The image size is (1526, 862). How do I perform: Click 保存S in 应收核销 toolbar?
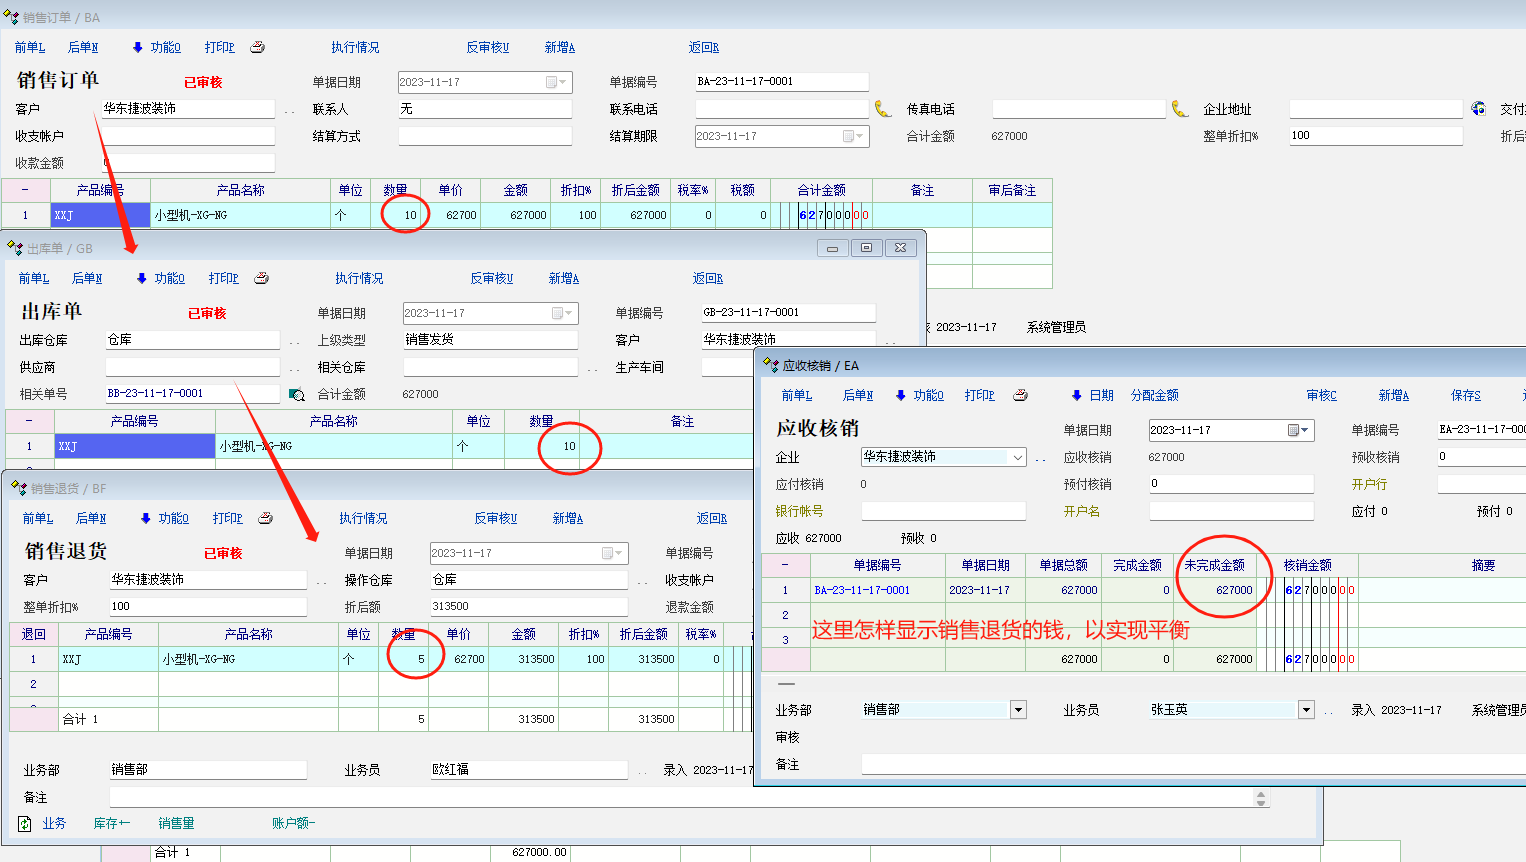[x=1465, y=395]
